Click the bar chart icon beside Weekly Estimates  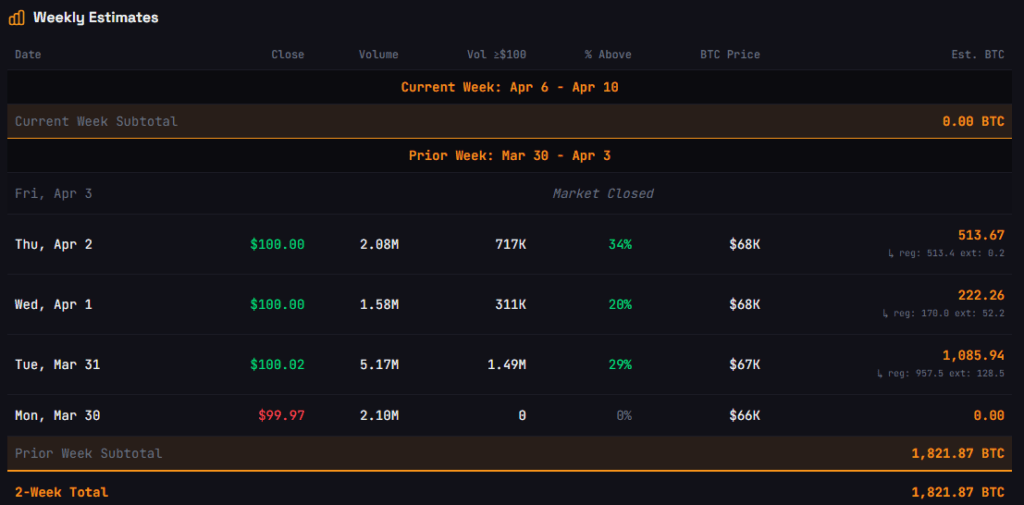click(16, 17)
